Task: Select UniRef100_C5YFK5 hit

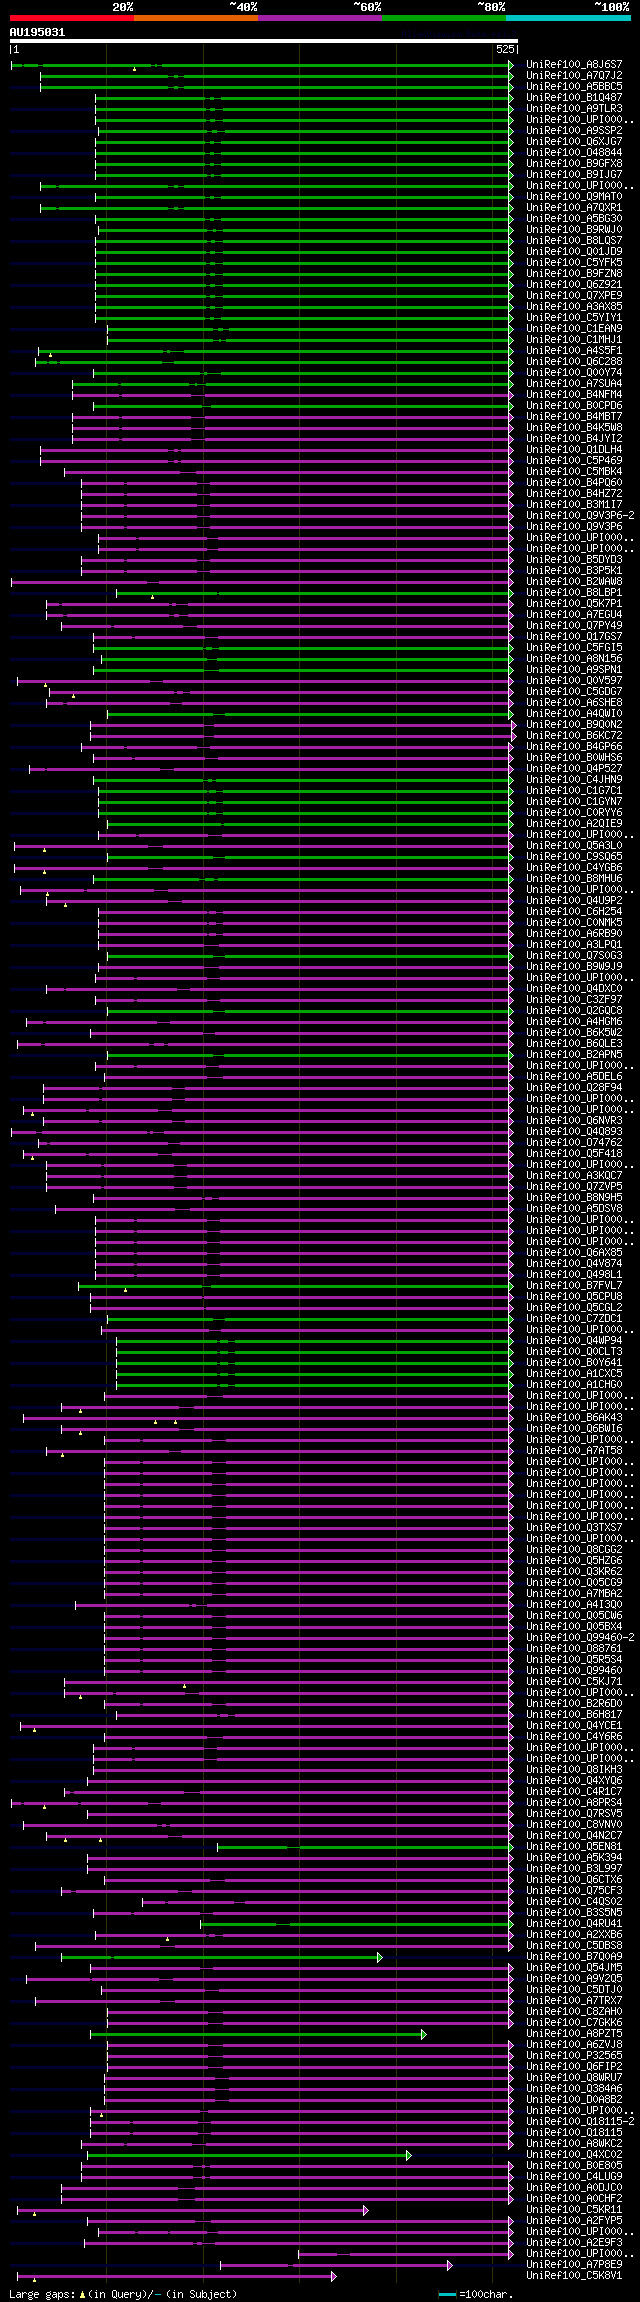Action: click(574, 263)
